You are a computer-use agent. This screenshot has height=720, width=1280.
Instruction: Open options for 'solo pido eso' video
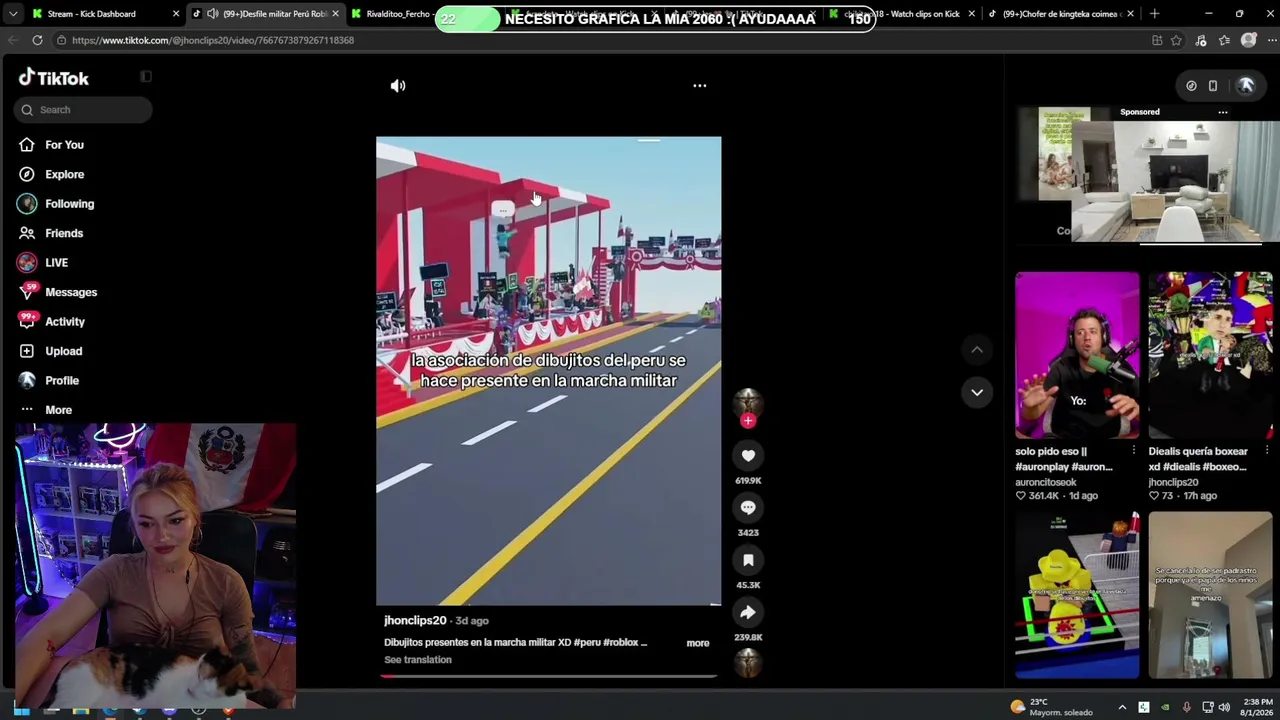click(1133, 452)
